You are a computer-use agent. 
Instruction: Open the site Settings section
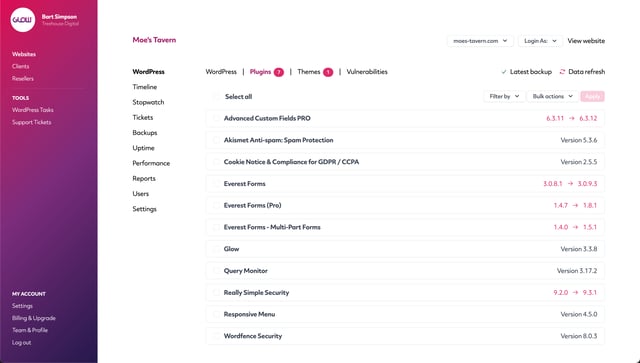tap(144, 209)
